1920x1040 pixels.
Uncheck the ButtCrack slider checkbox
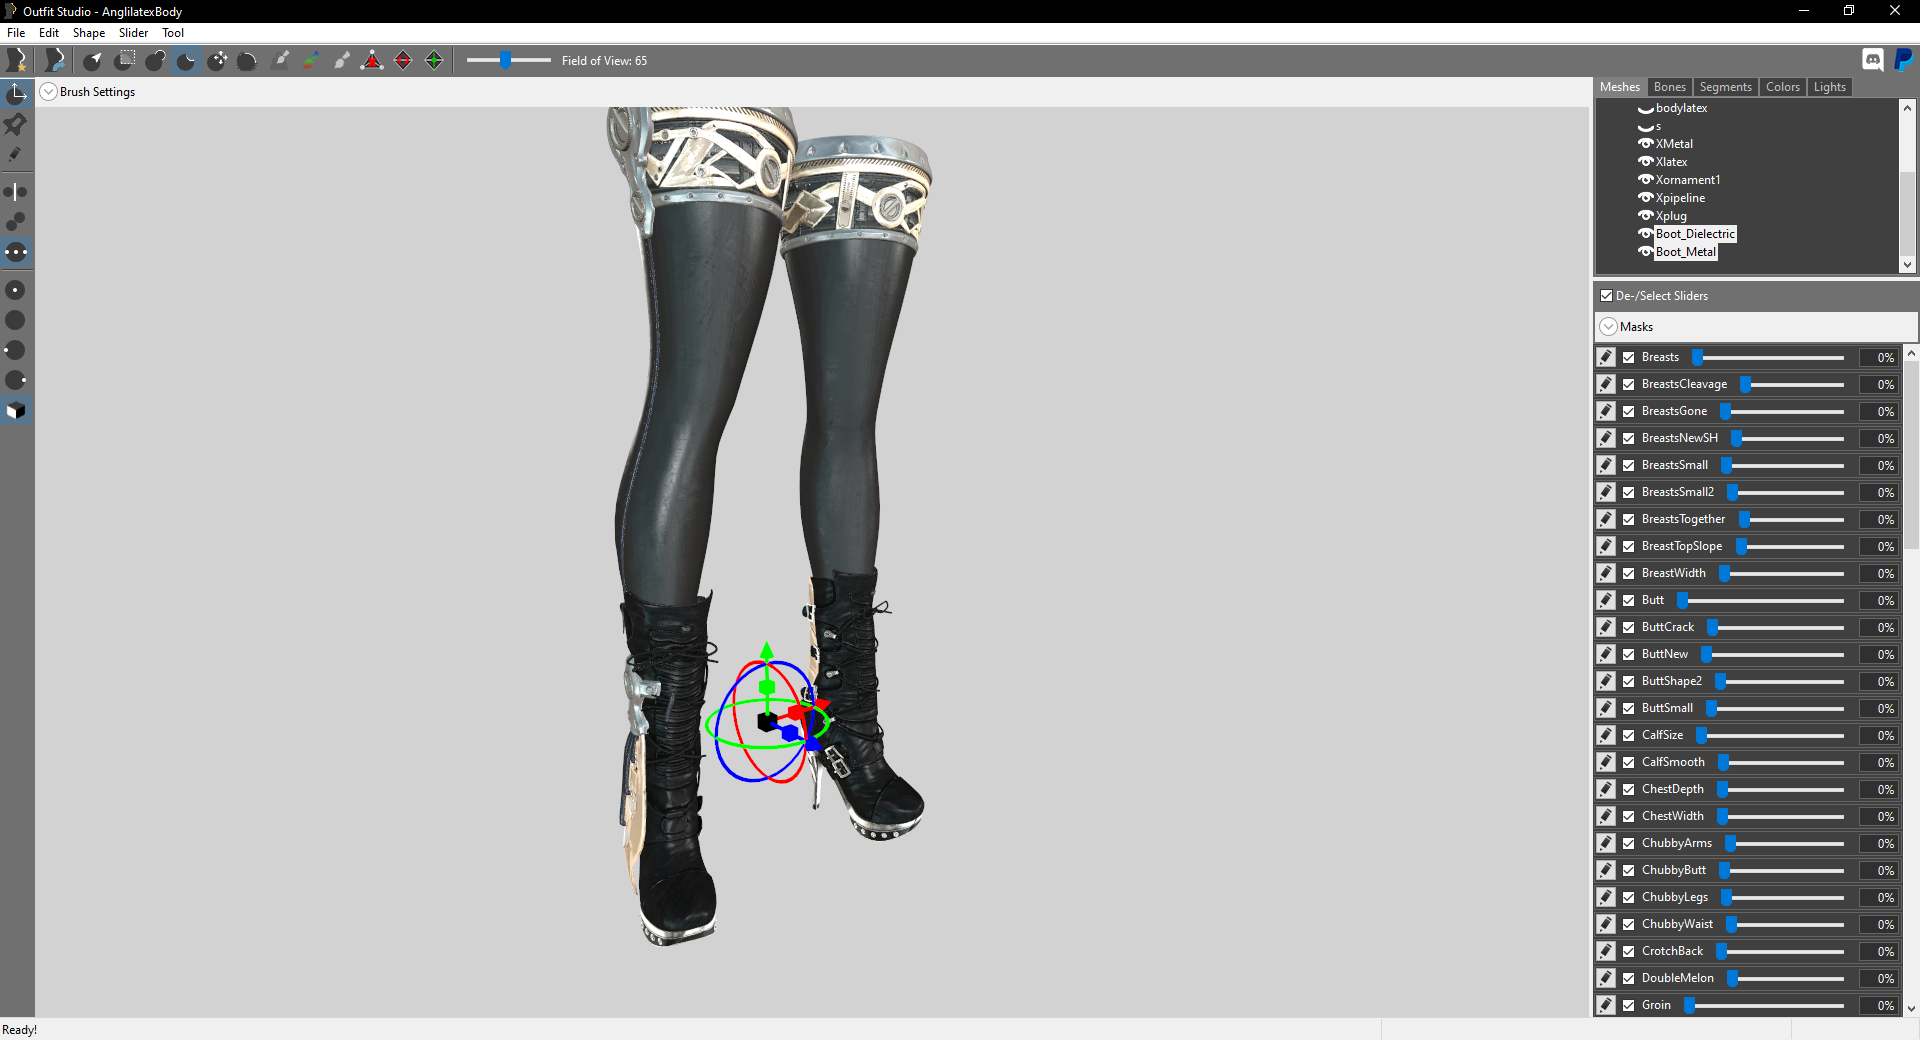coord(1629,627)
